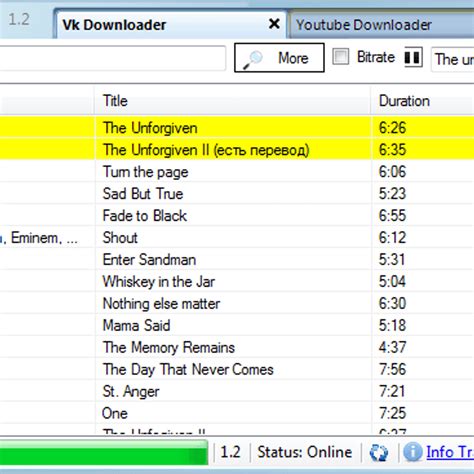Click the duration value 7:21
Image resolution: width=474 pixels, height=474 pixels.
(x=392, y=391)
